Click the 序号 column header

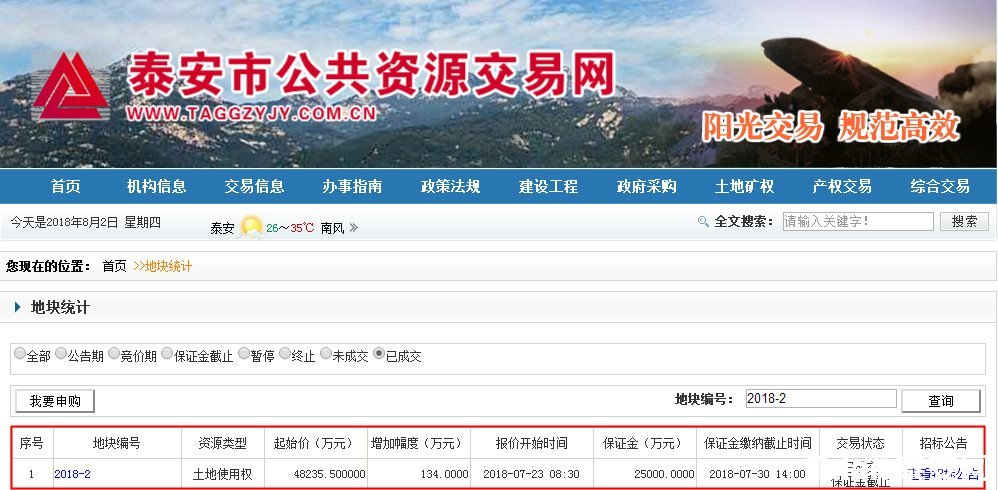pos(31,443)
